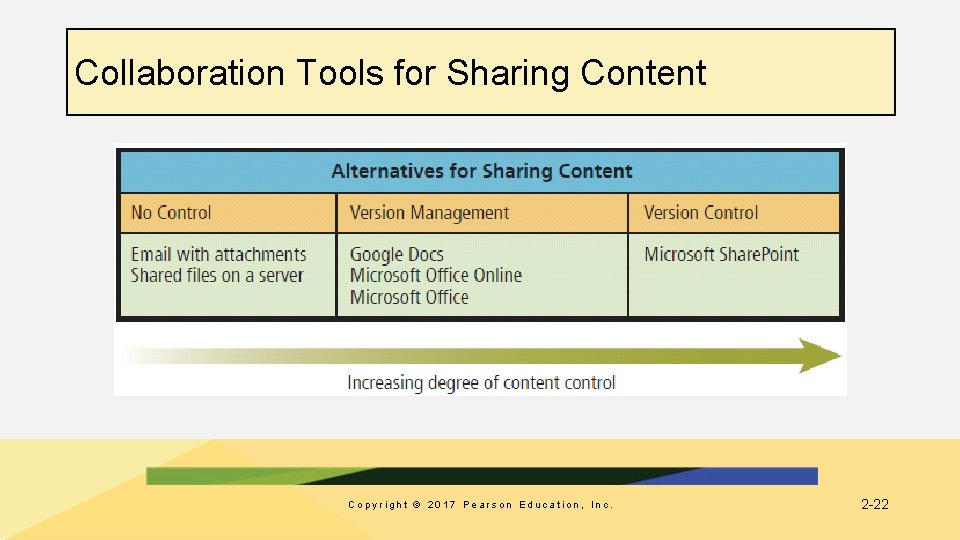Click the Google Docs entry
960x540 pixels.
tap(397, 254)
